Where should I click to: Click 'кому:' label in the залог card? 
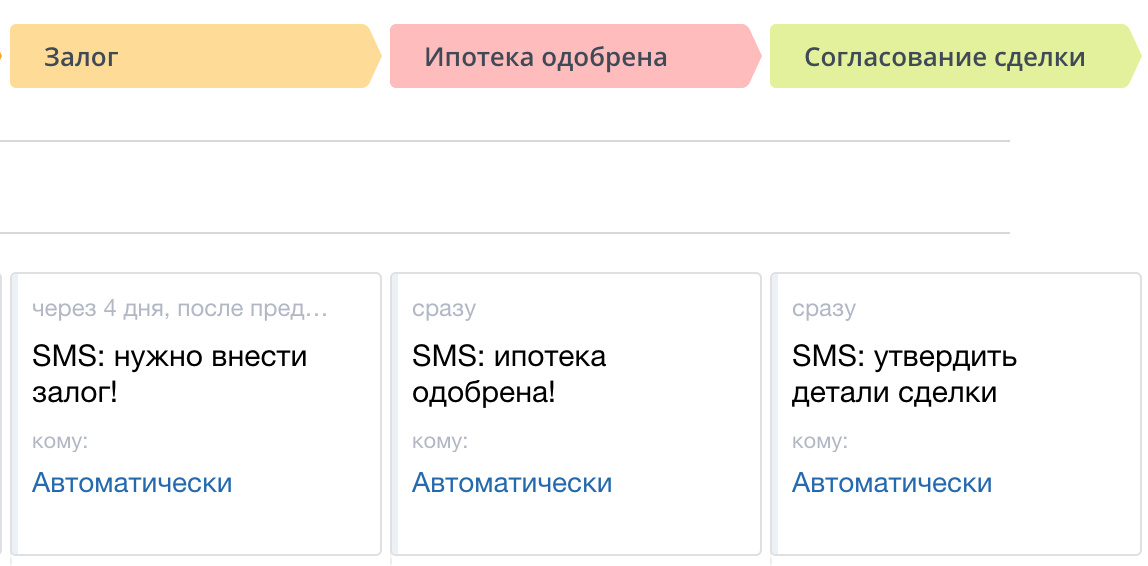(60, 441)
